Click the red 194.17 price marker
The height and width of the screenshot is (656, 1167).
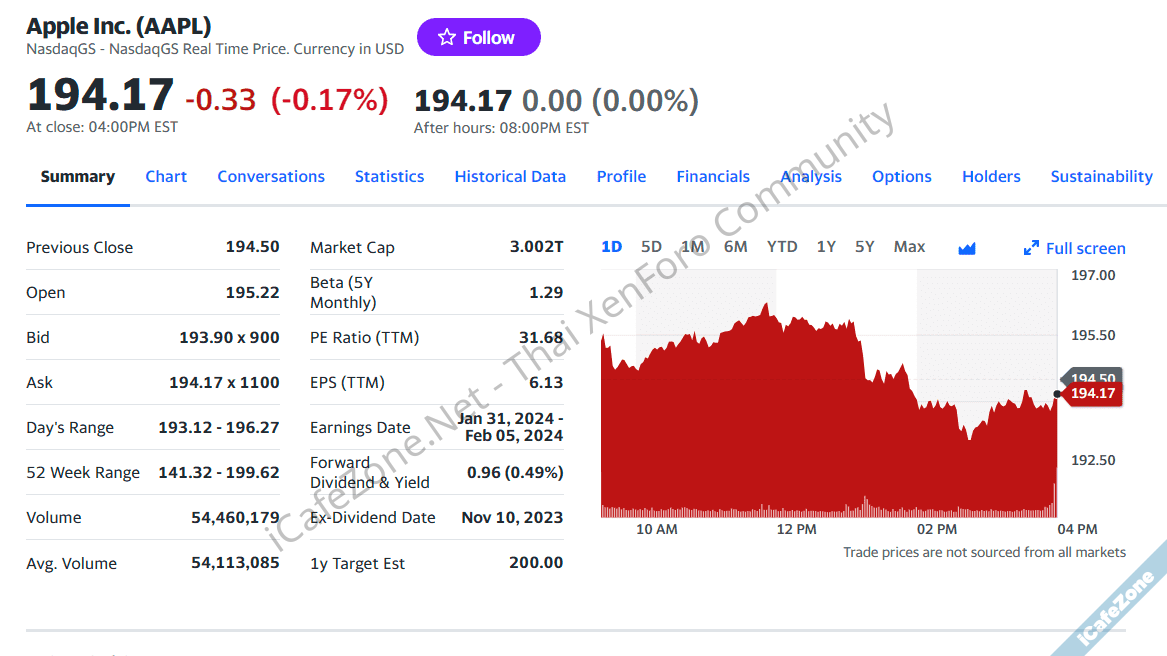[x=1092, y=394]
